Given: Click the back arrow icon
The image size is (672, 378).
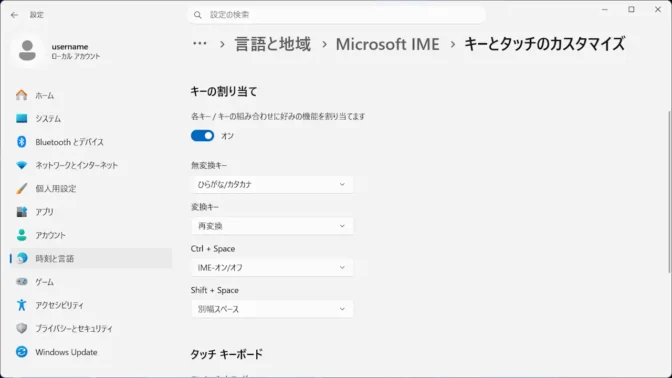Looking at the screenshot, I should pyautogui.click(x=15, y=15).
